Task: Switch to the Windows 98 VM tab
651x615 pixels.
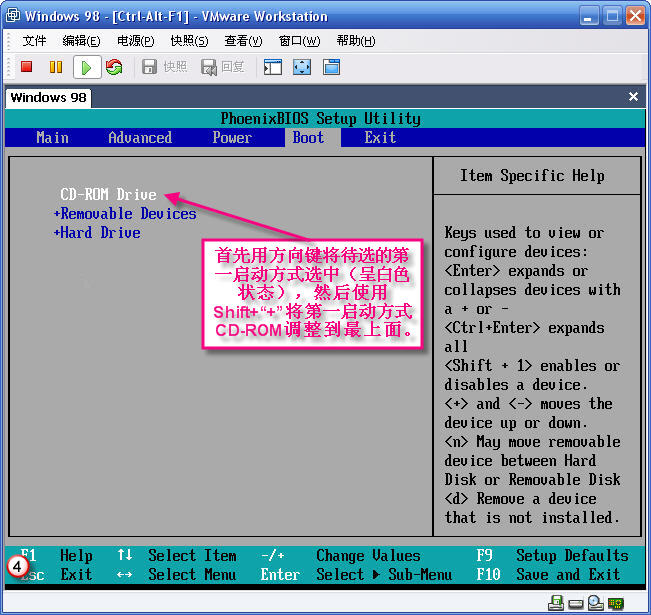Action: point(48,97)
